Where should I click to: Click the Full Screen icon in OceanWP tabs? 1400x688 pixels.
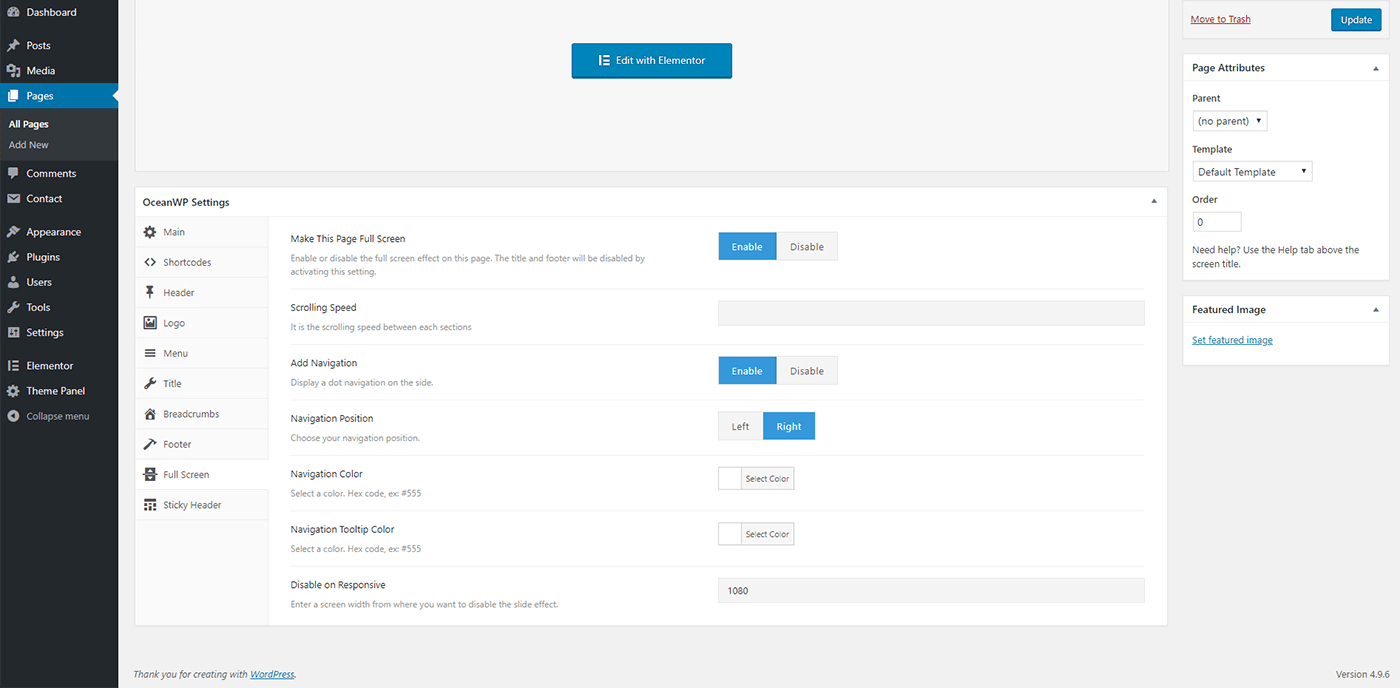150,475
